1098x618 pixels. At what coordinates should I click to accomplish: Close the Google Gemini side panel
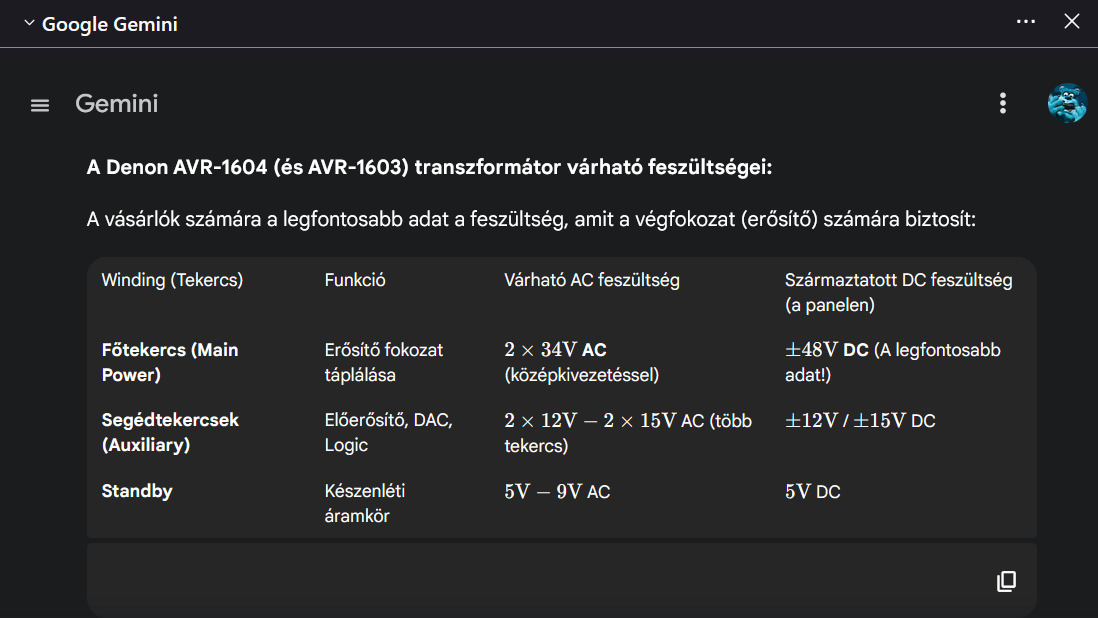[x=1072, y=21]
